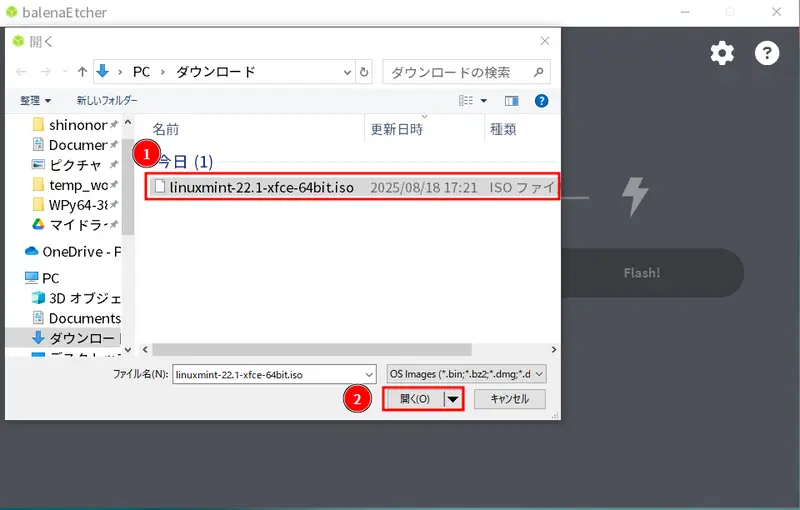Click the キャンセル button
Screen dimensions: 800x510
click(x=509, y=399)
